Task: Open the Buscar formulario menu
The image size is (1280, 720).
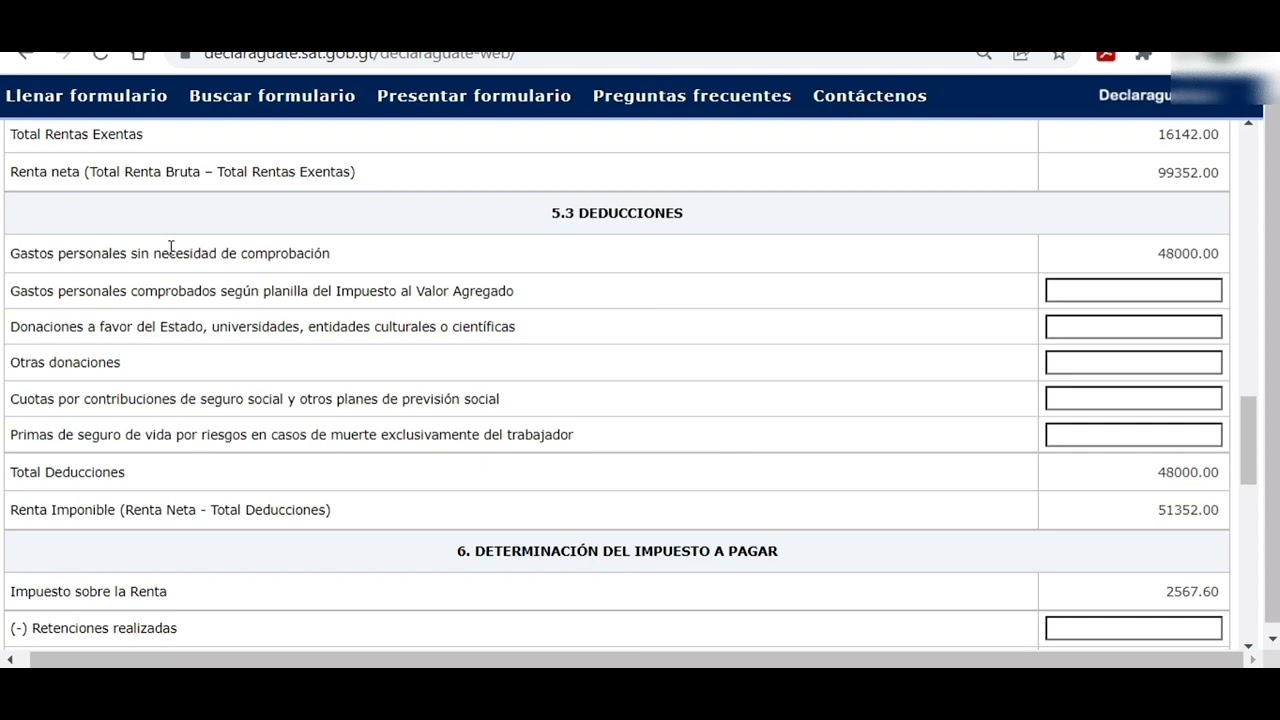Action: 272,96
